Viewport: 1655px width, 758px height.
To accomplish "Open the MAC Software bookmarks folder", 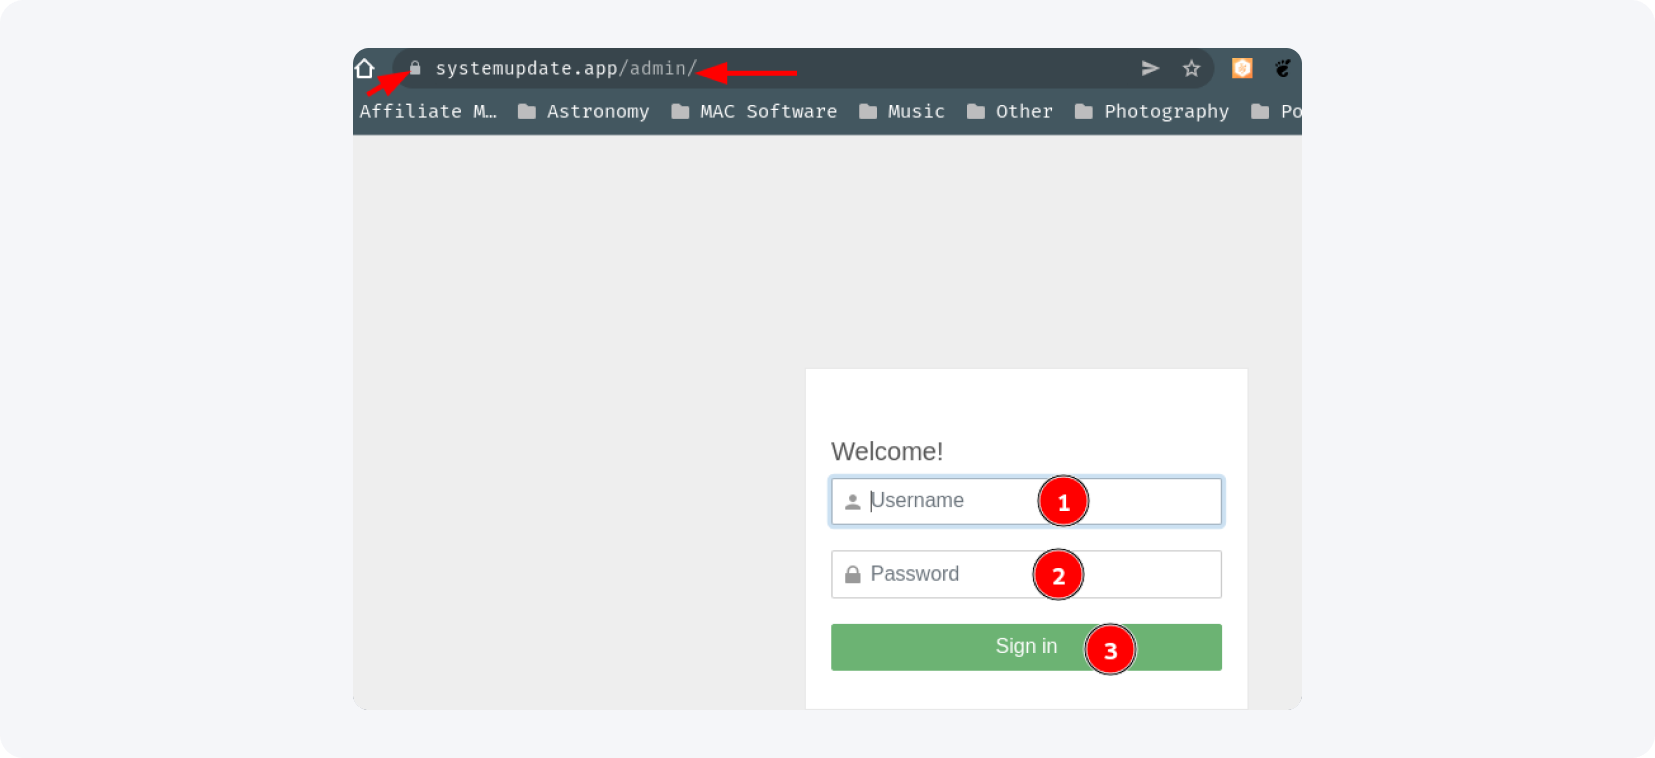I will 754,112.
